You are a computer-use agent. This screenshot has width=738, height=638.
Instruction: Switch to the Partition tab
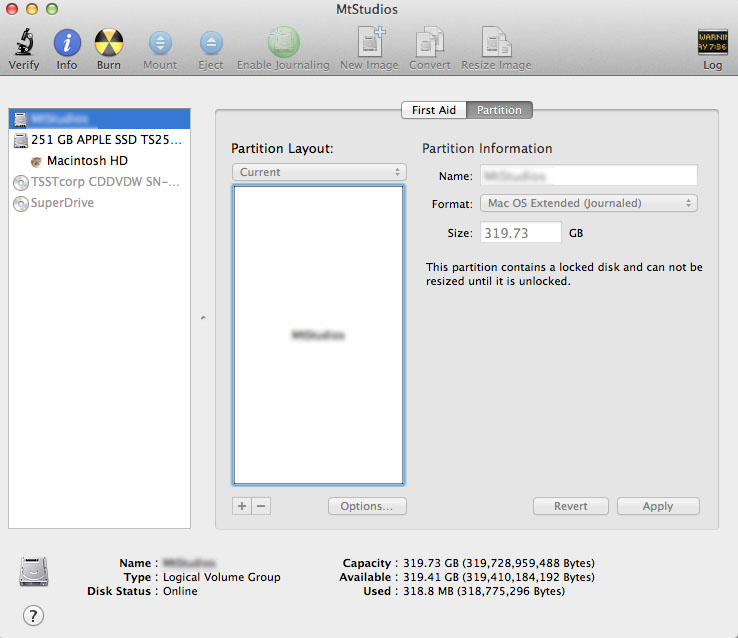point(499,110)
